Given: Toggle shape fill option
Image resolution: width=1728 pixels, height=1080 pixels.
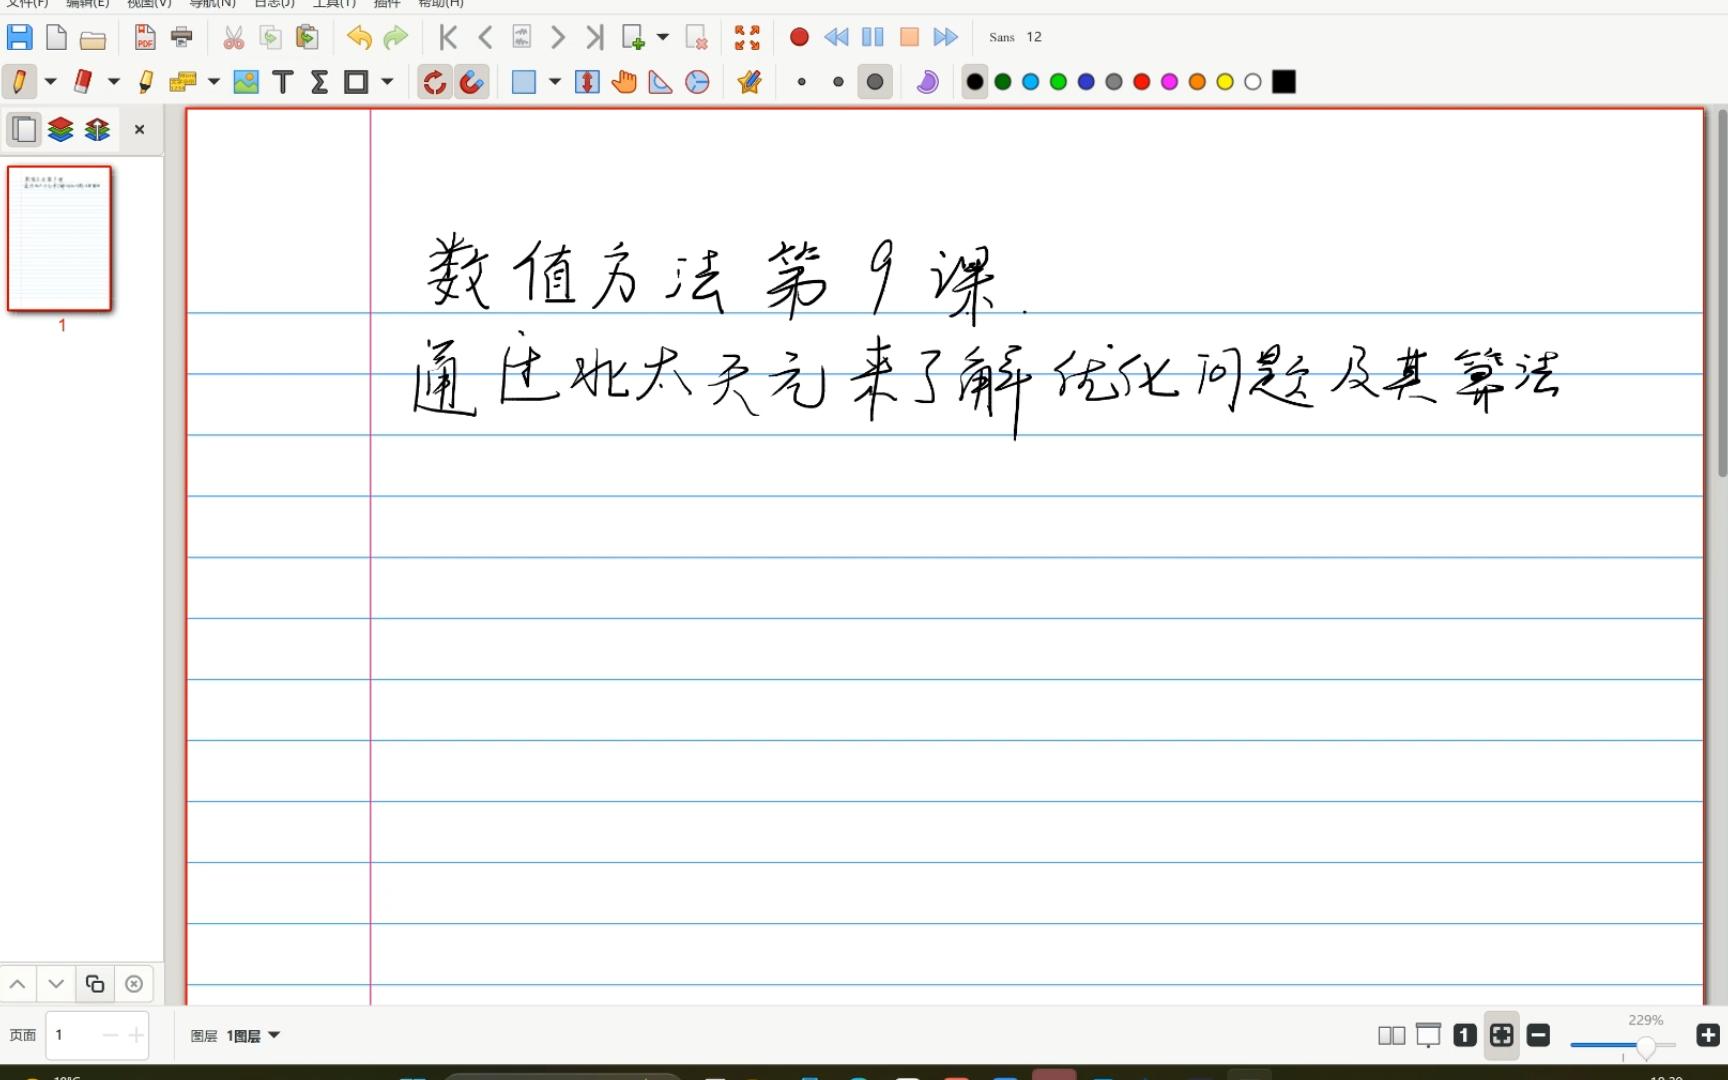Looking at the screenshot, I should click(927, 82).
